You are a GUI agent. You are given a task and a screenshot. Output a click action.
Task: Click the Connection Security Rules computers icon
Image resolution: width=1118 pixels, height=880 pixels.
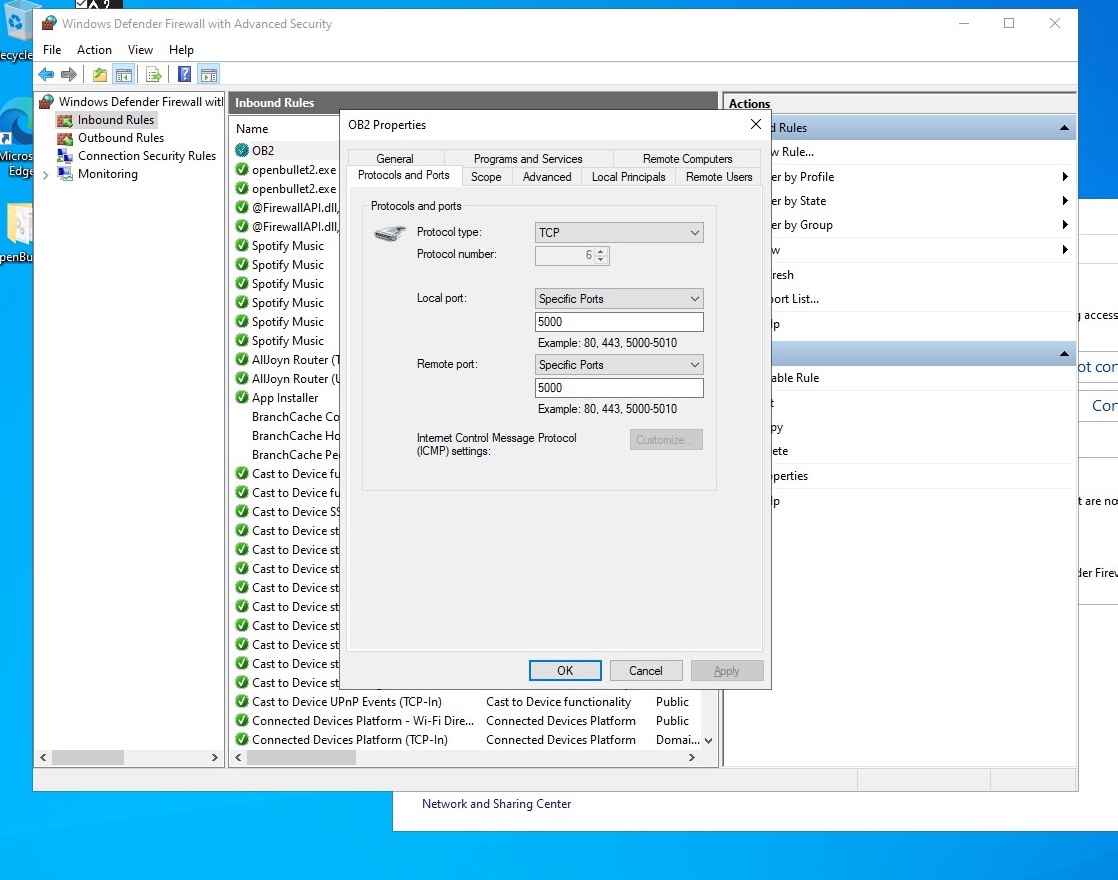click(x=65, y=156)
